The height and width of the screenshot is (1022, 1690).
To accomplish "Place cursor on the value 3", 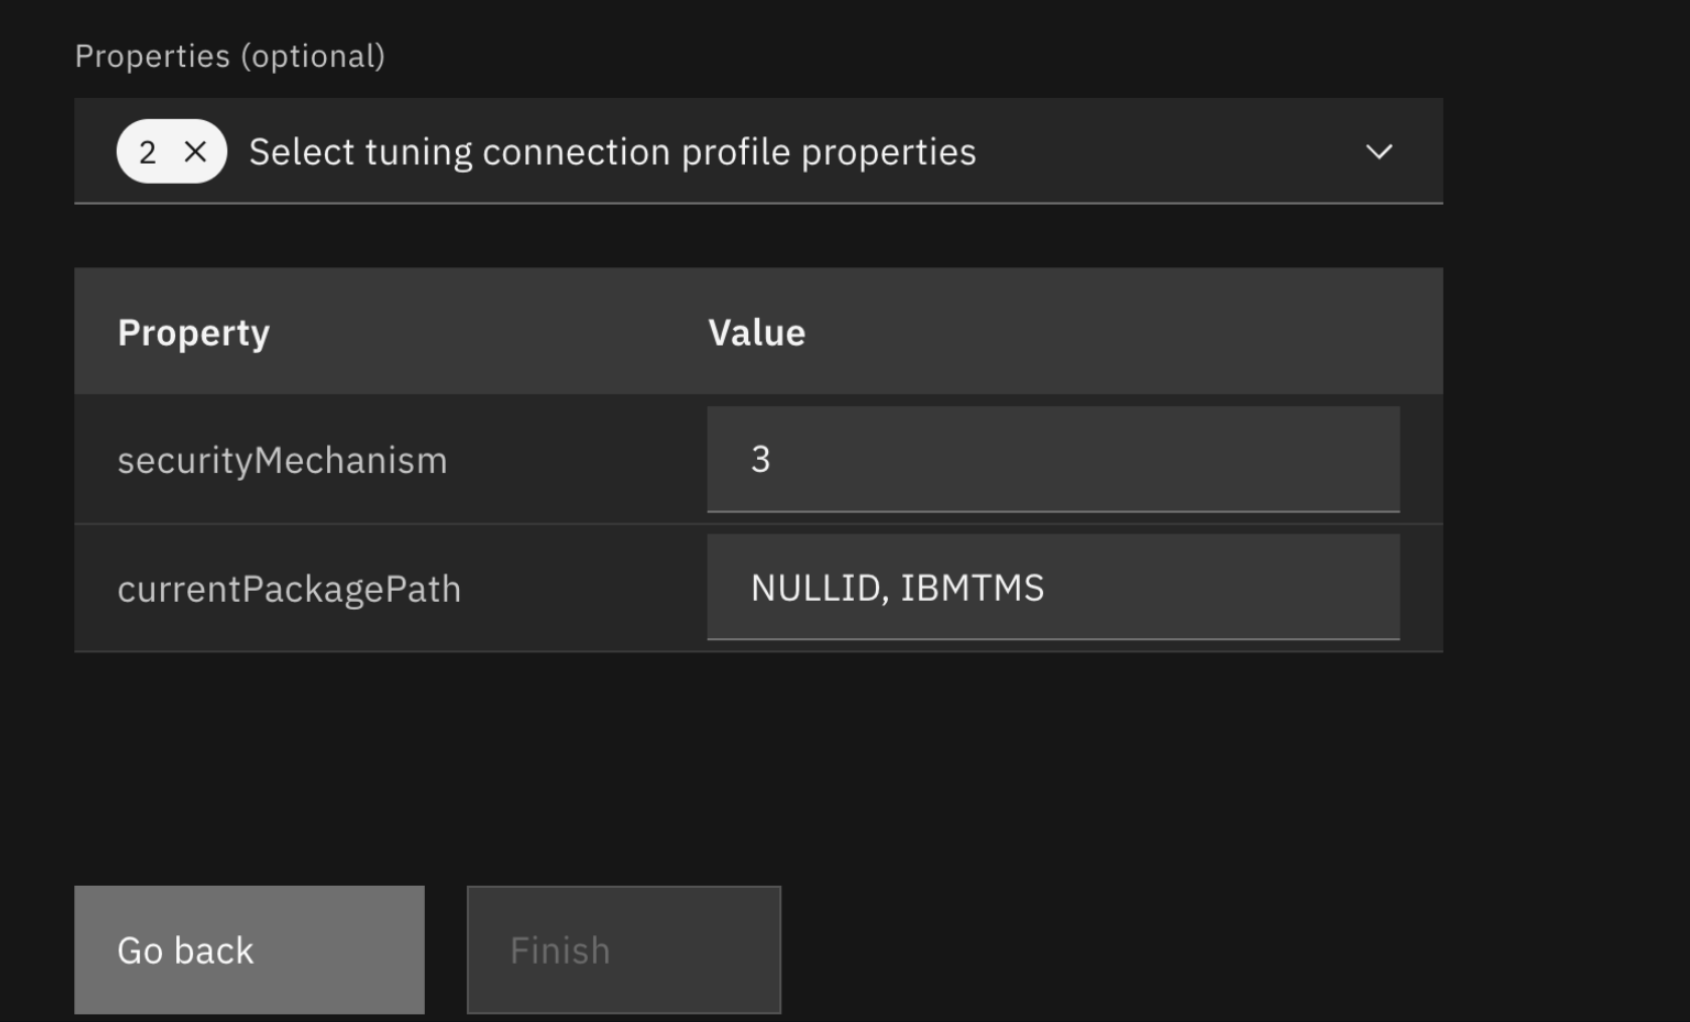I will [x=760, y=459].
